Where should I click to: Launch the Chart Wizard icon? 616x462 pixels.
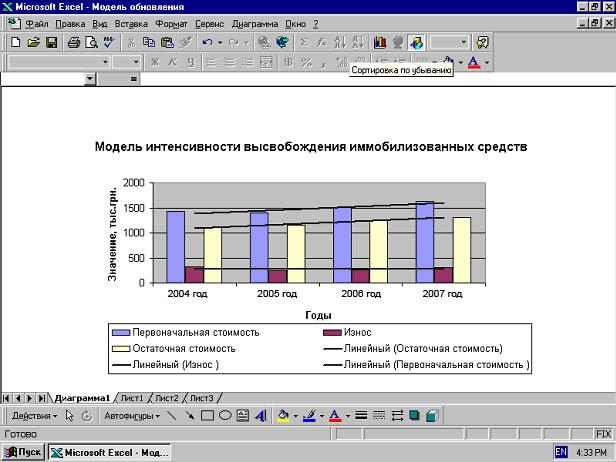[x=380, y=42]
